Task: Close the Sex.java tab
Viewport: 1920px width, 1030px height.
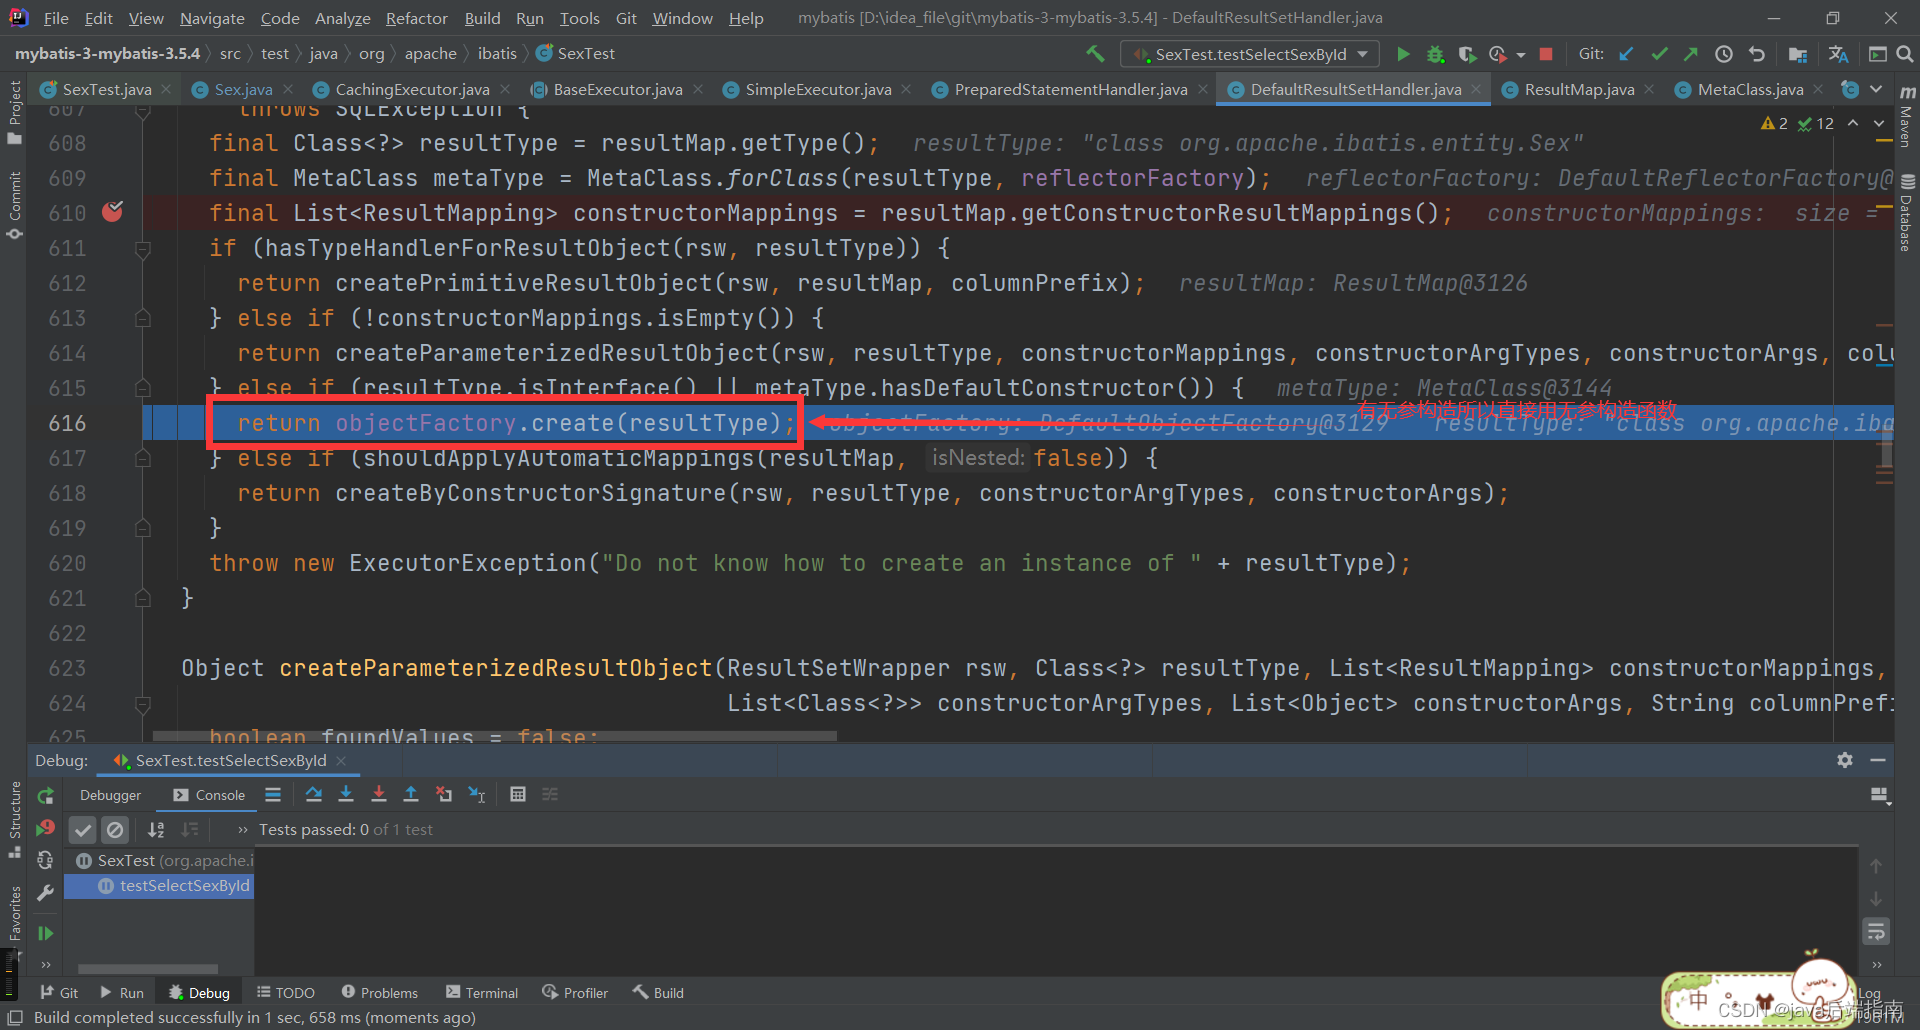Action: [289, 89]
